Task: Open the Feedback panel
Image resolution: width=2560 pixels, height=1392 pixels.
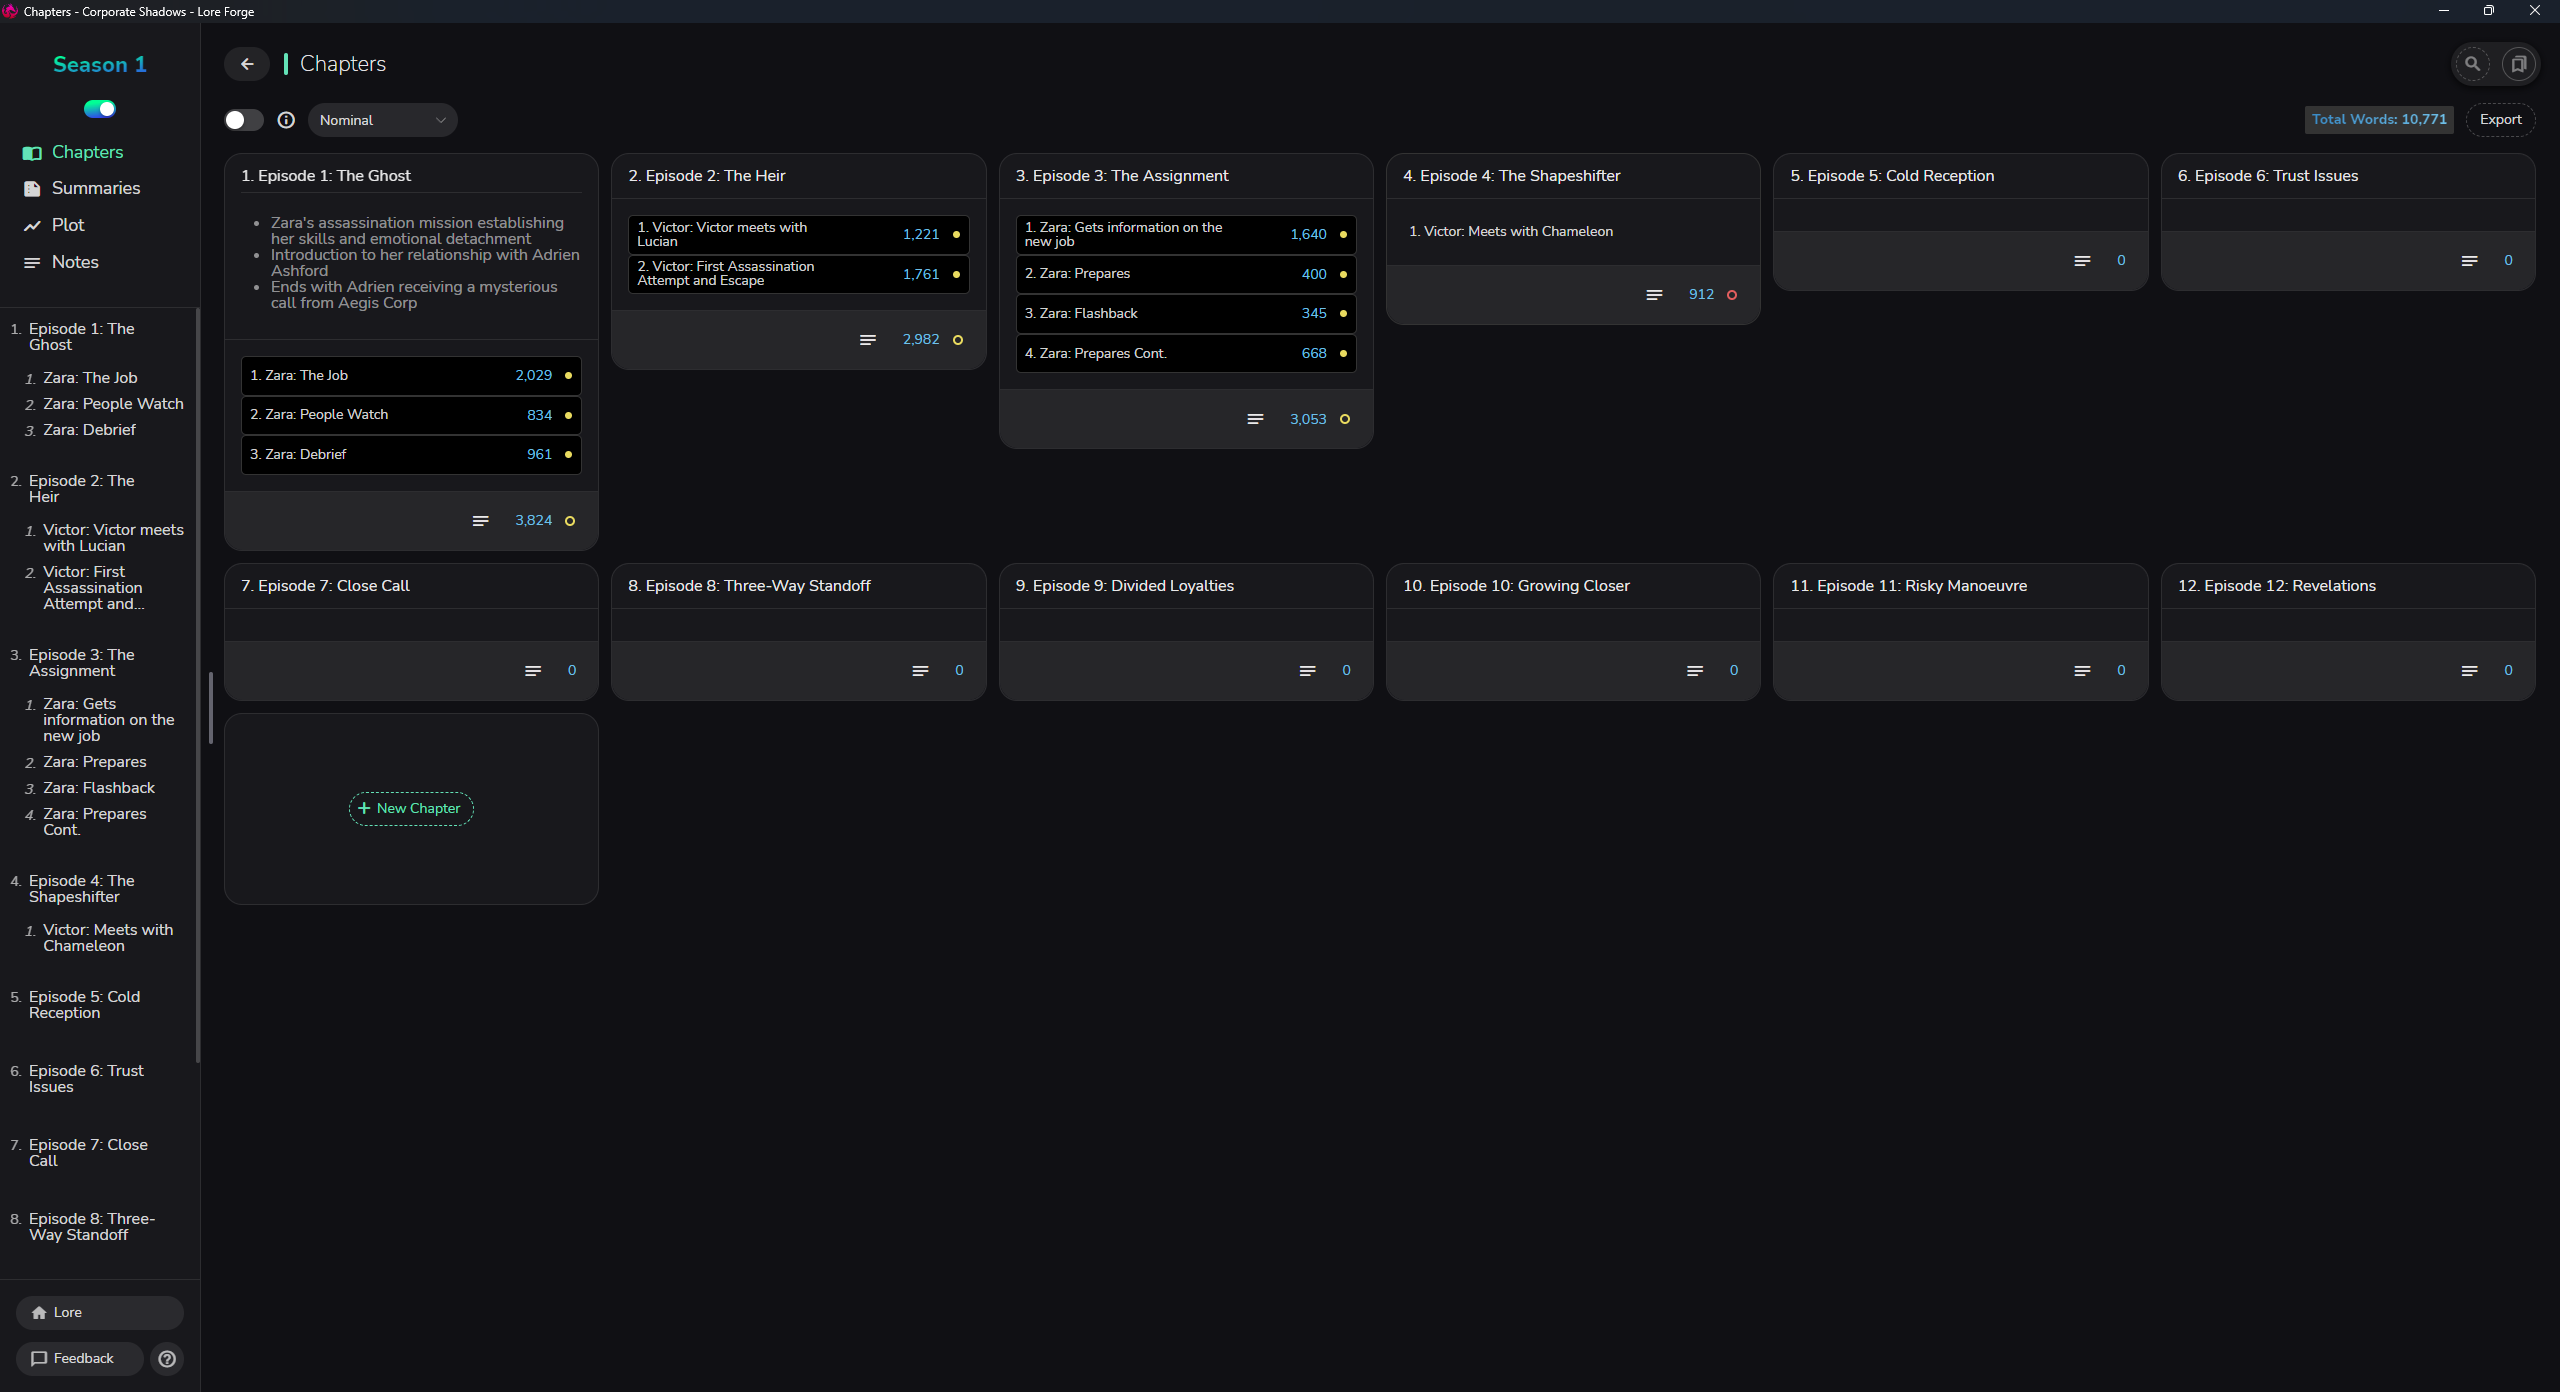Action: 78,1358
